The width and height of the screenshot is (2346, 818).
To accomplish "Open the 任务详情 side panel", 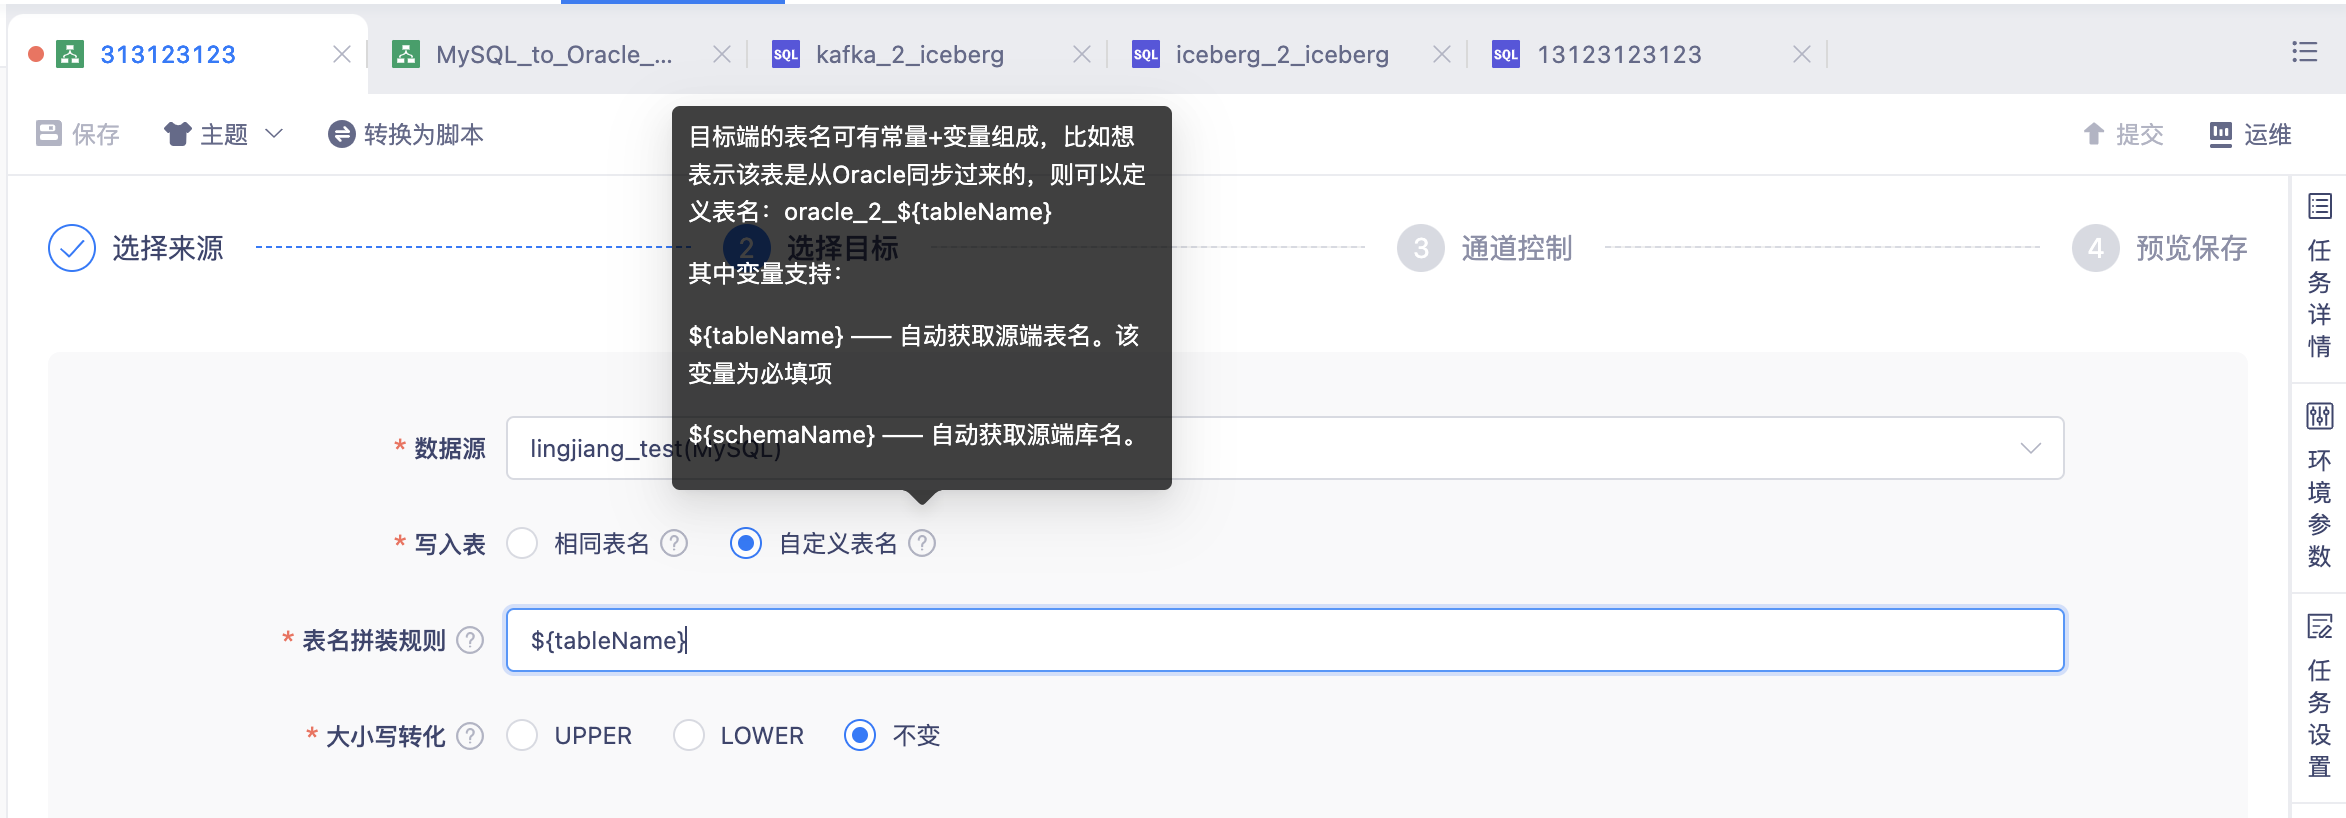I will tap(2319, 277).
